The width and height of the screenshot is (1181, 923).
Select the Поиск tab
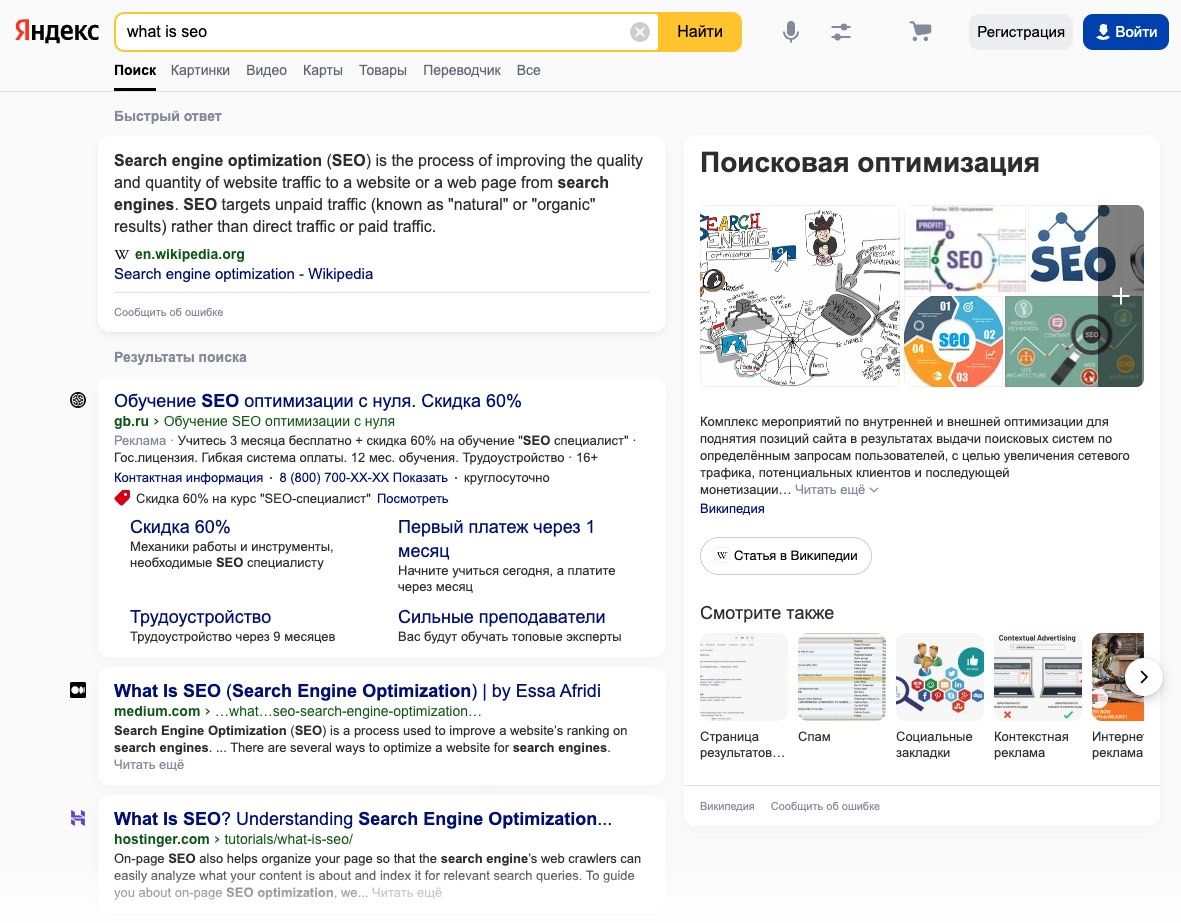[x=135, y=70]
